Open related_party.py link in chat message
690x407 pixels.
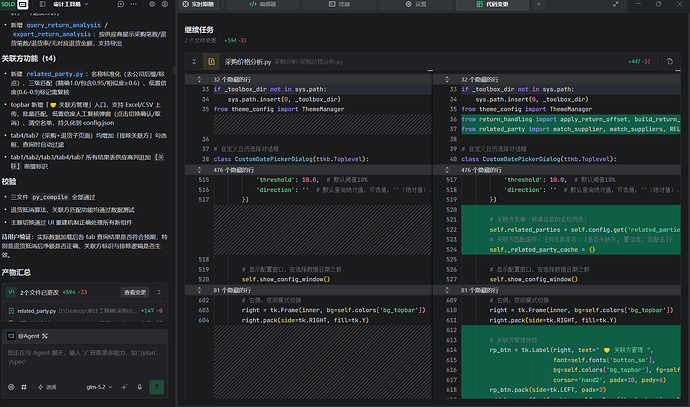(x=55, y=74)
